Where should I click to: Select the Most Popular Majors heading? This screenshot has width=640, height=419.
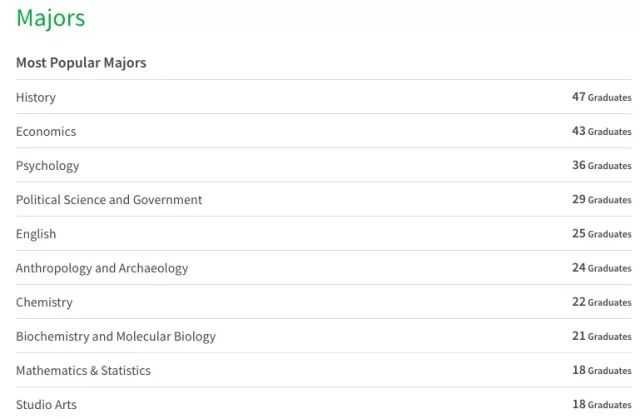pyautogui.click(x=81, y=63)
